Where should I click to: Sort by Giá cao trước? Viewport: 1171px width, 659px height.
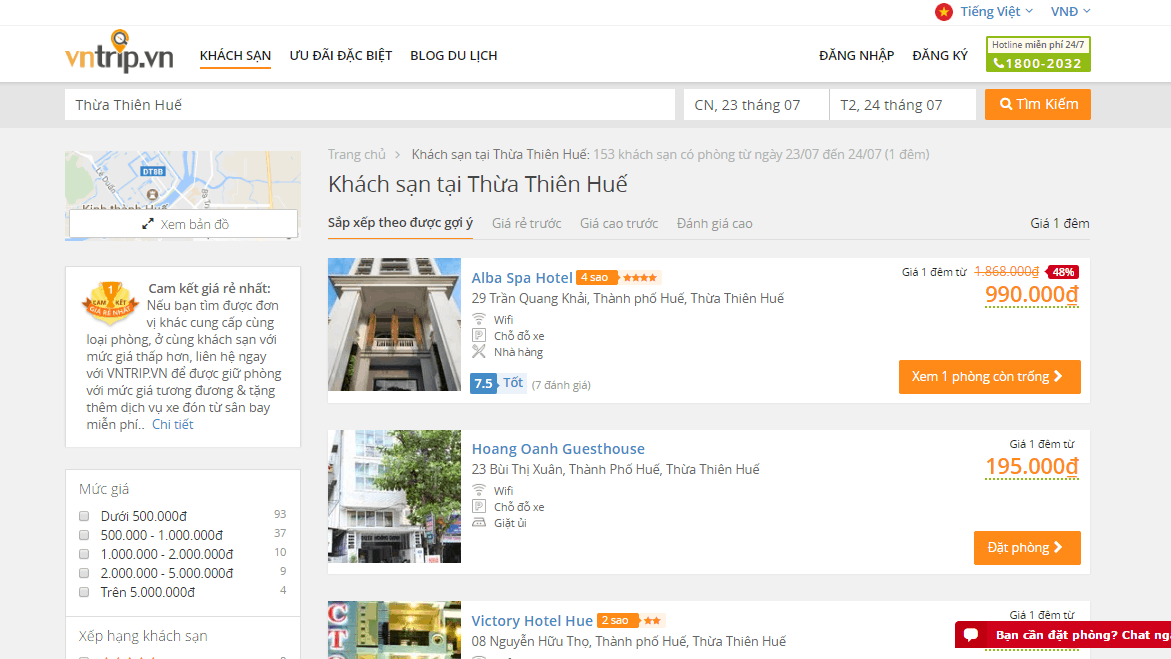619,223
